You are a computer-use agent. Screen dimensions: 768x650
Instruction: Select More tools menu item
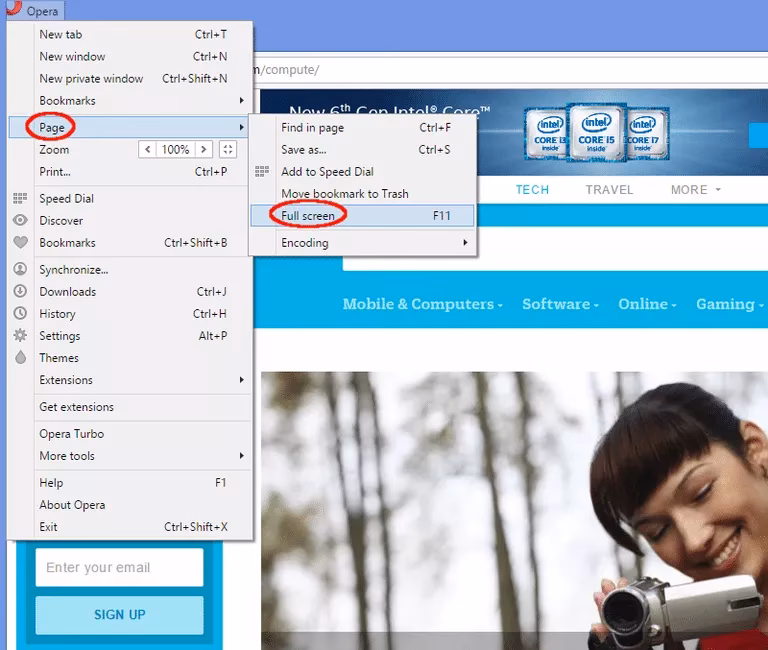(131, 456)
